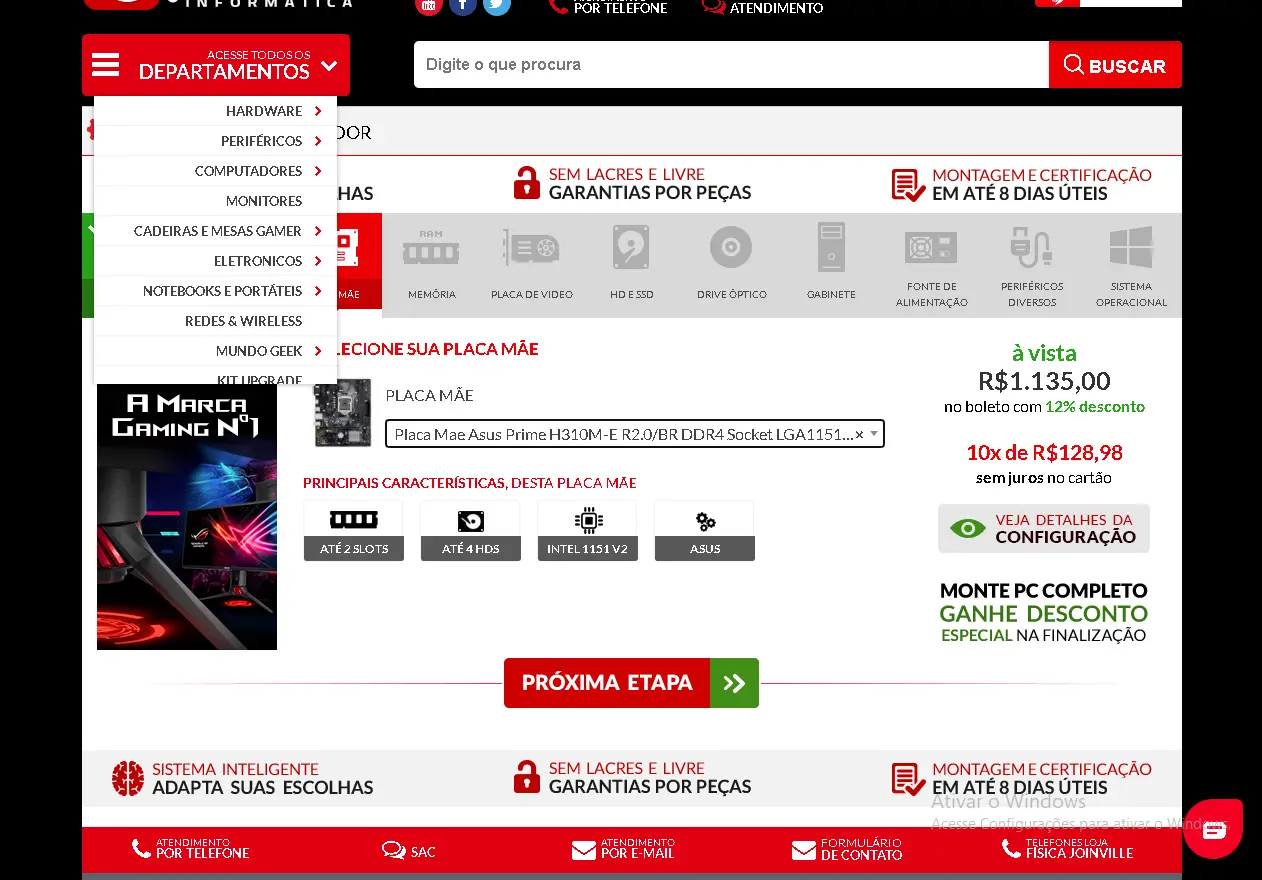
Task: Open the Mundo Geek department
Action: (259, 351)
